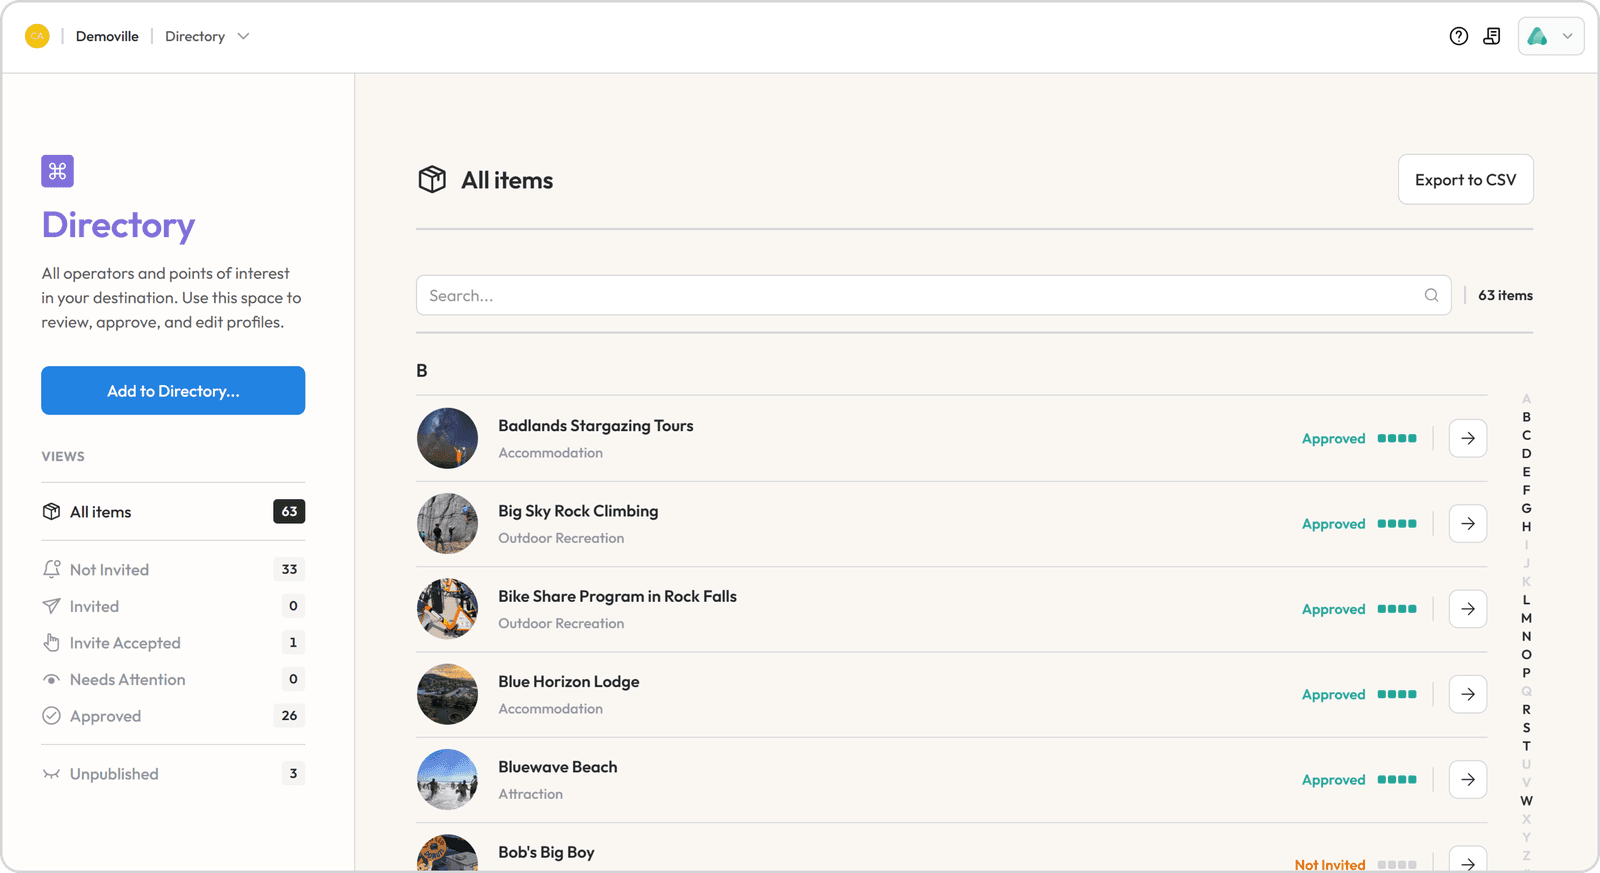Viewport: 1600px width, 873px height.
Task: Jump to letter P in alphabet index
Action: (1526, 673)
